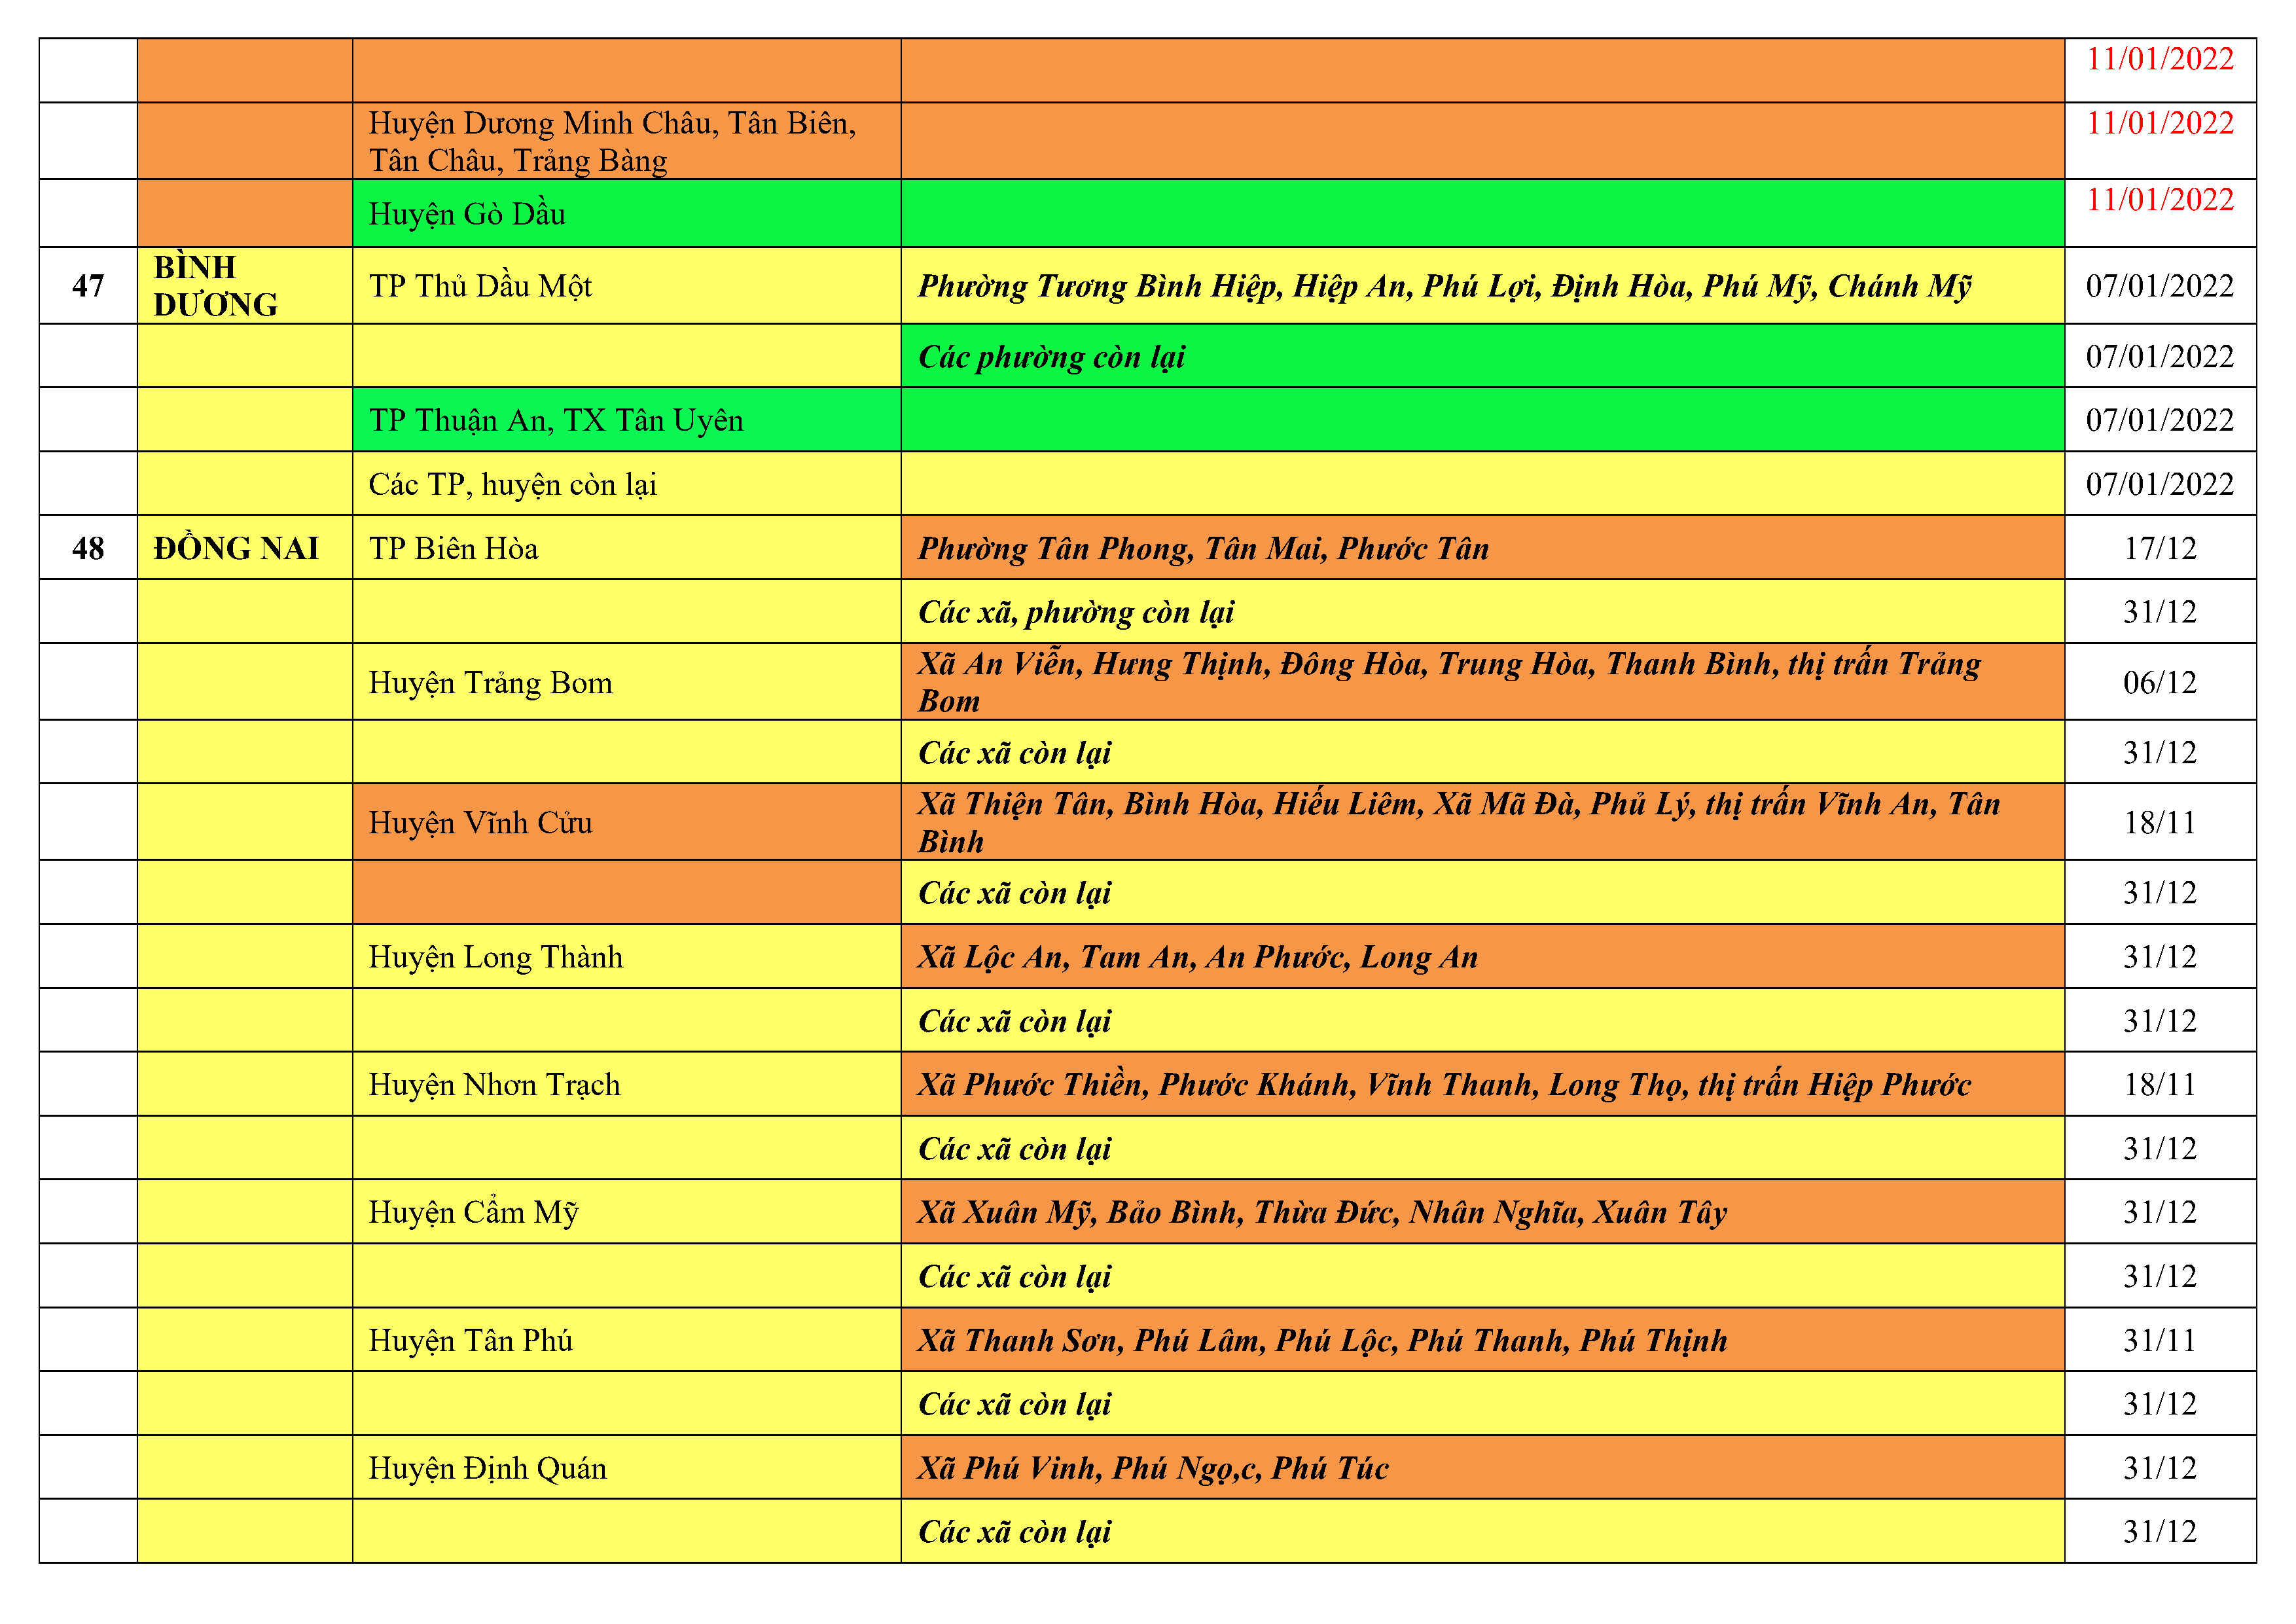Click the BÌNH DƯƠNG province cell
The image size is (2296, 1624).
pyautogui.click(x=244, y=285)
